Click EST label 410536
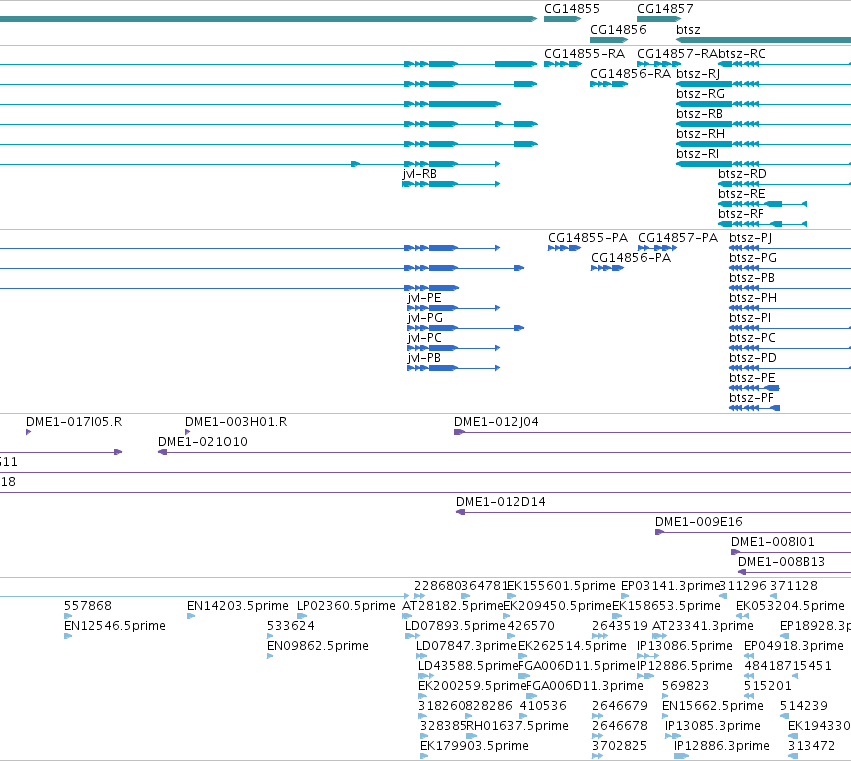This screenshot has height=761, width=851. 543,706
